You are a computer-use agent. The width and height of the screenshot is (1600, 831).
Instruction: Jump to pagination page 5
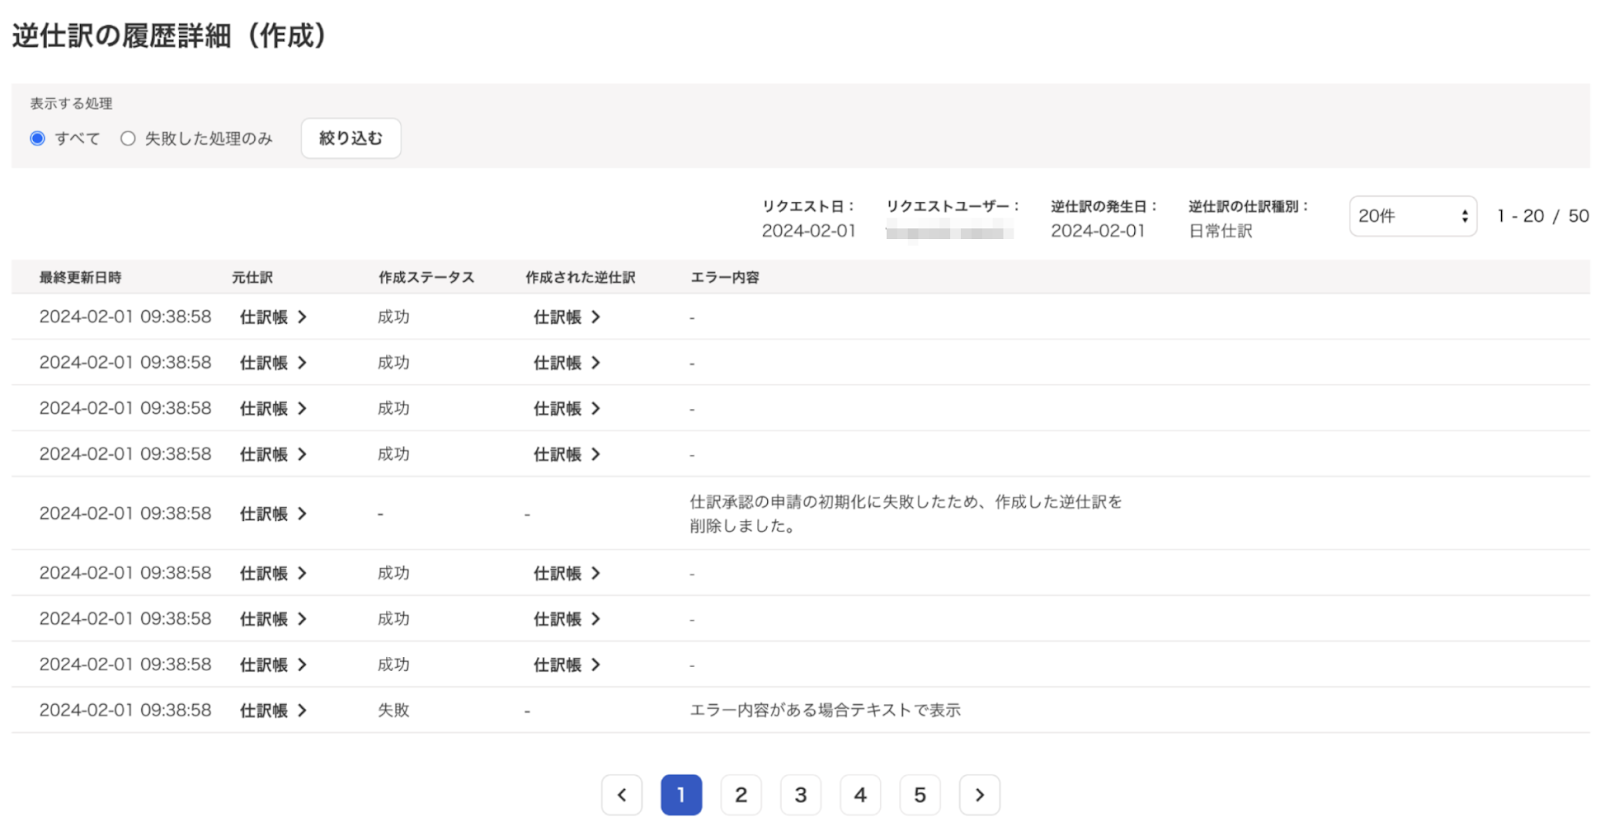pos(920,795)
